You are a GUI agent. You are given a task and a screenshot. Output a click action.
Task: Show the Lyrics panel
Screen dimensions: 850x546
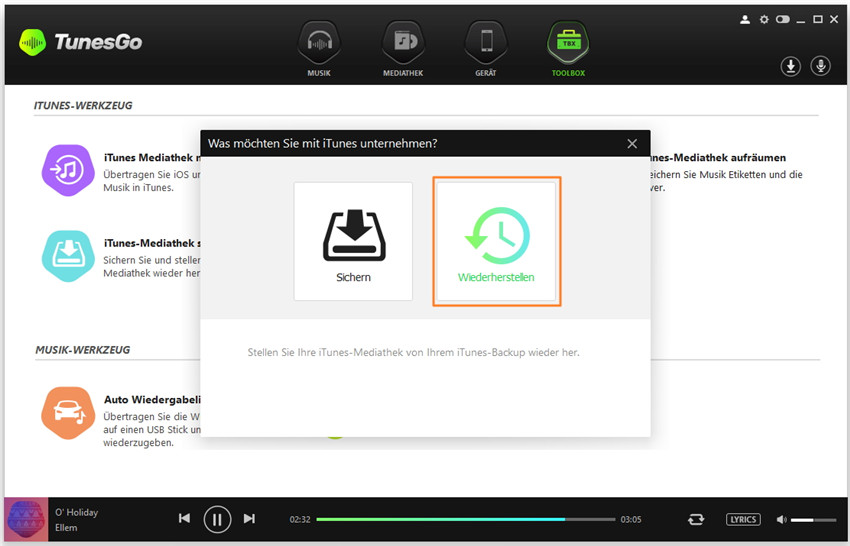pyautogui.click(x=743, y=519)
